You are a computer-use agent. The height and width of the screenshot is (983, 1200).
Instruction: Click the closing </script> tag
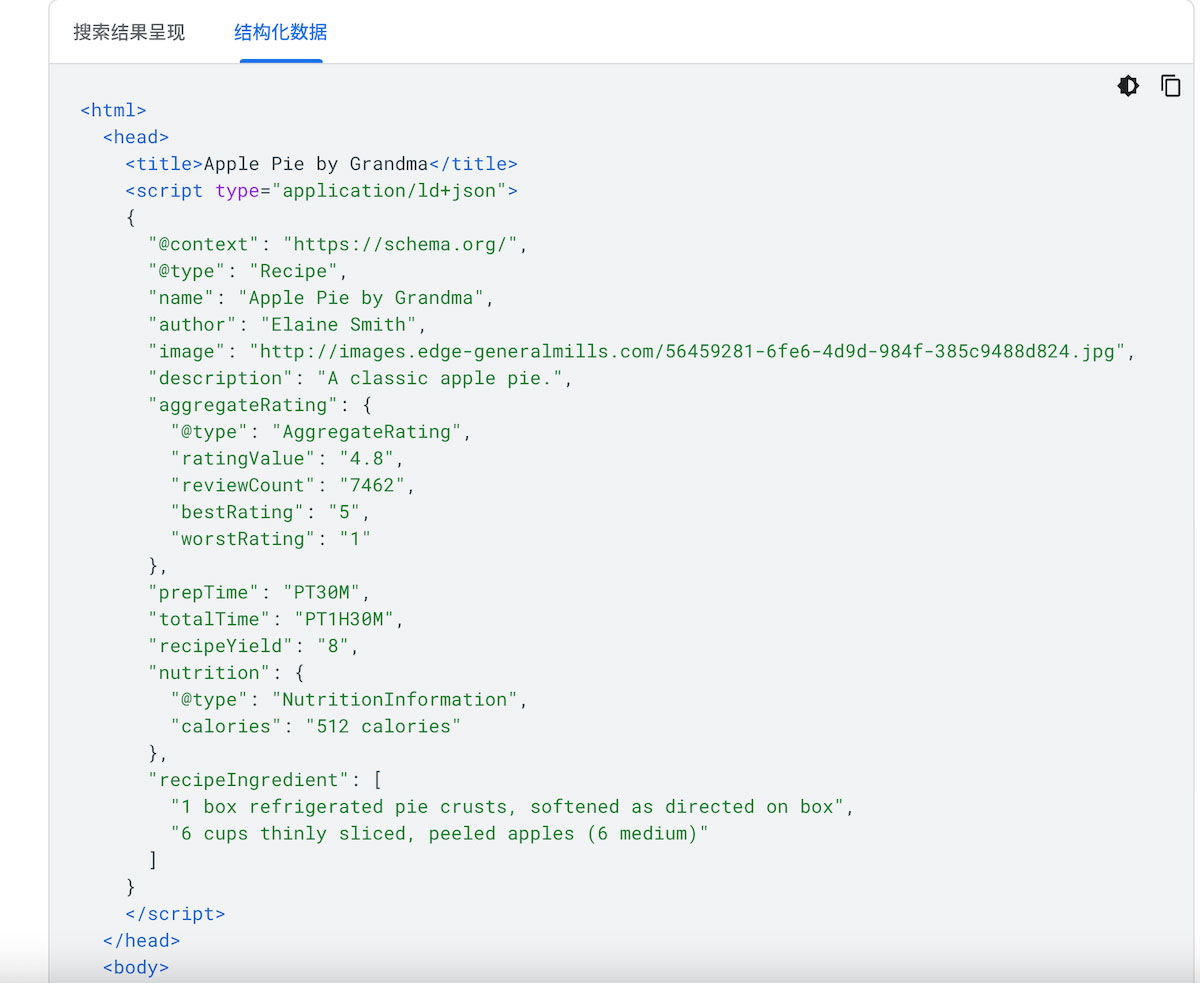click(176, 914)
